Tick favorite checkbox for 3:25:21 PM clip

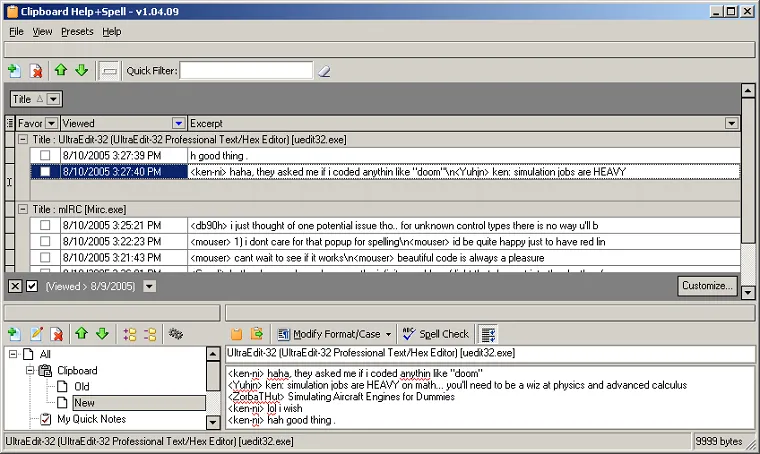45,225
